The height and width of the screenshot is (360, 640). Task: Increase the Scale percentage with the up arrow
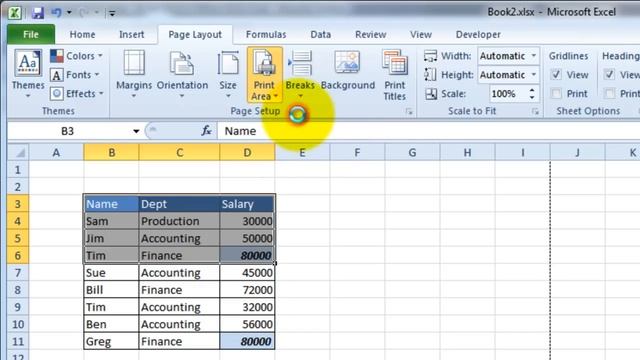click(532, 90)
